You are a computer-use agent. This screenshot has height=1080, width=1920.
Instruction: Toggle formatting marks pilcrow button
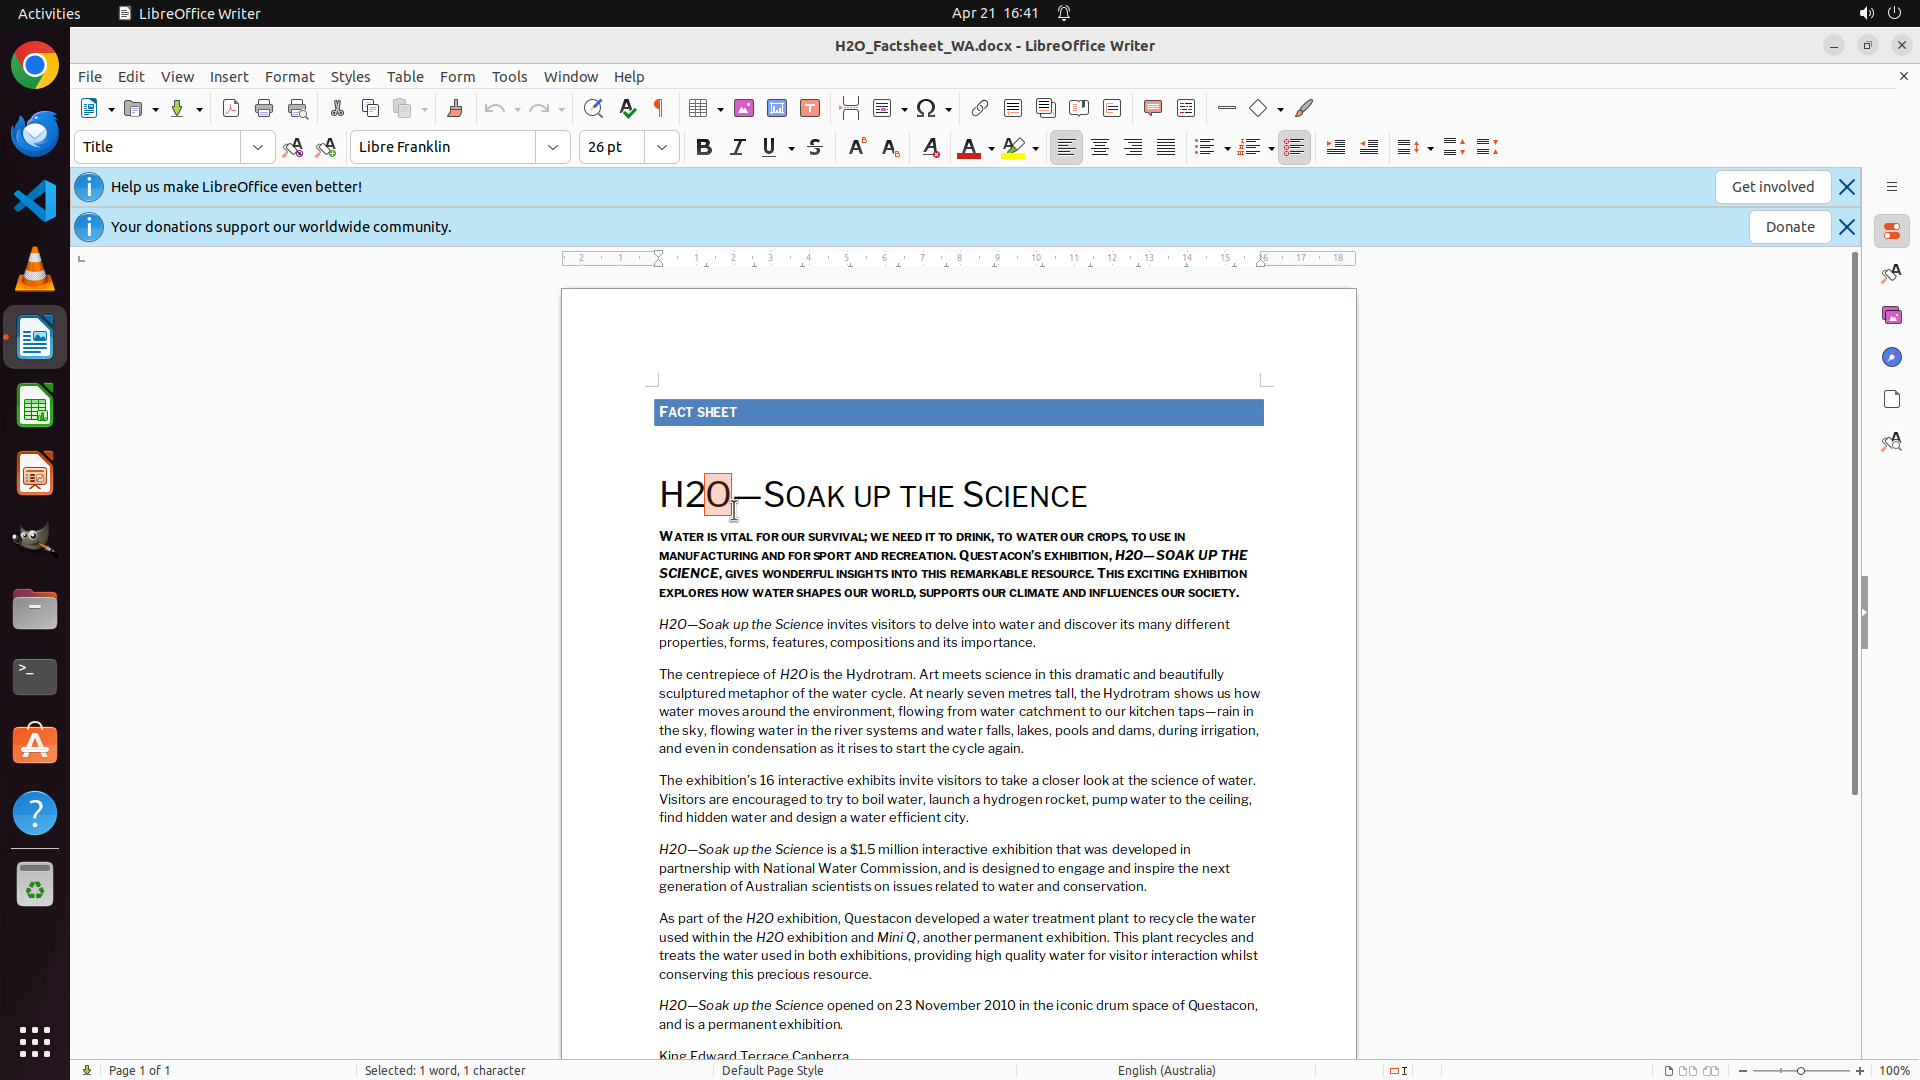coord(659,108)
